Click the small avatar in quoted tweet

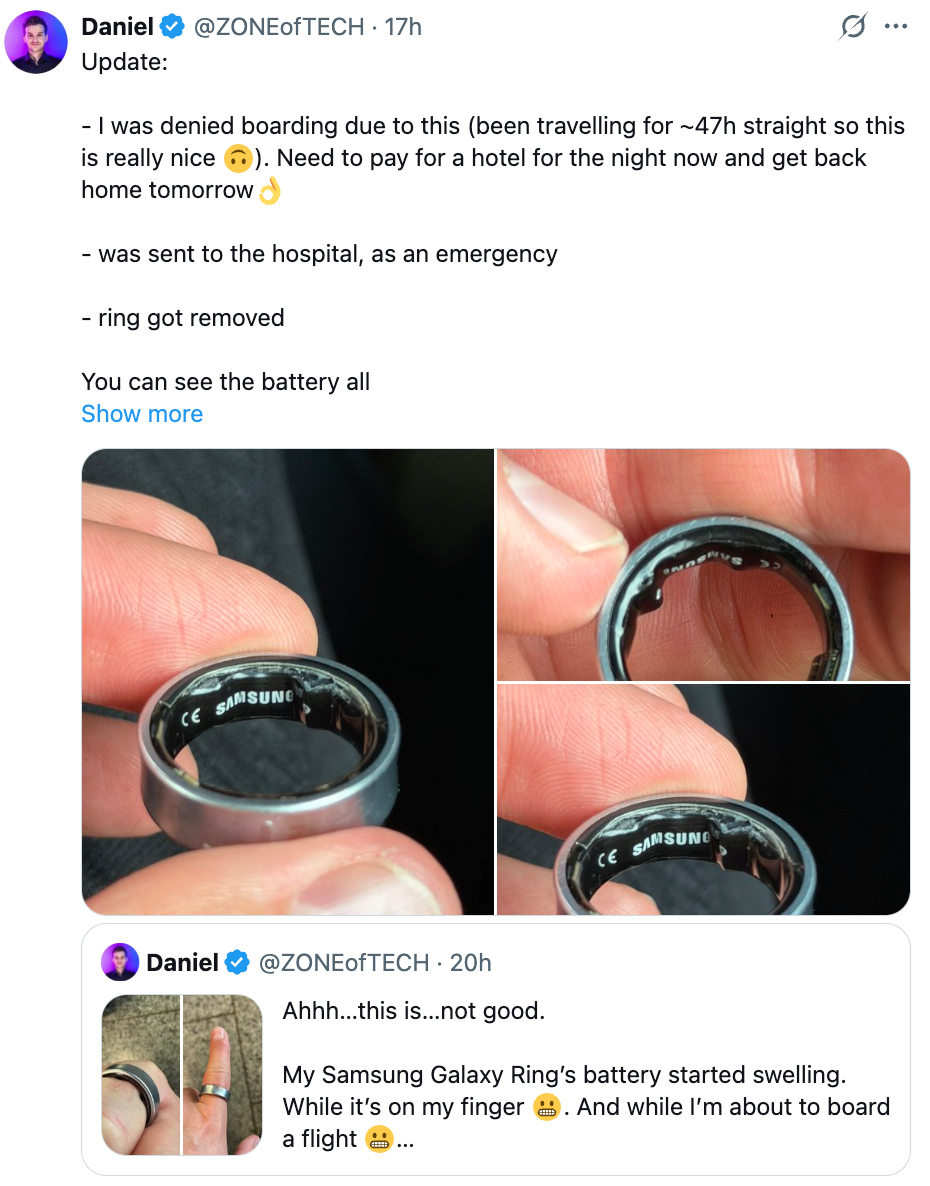point(120,962)
